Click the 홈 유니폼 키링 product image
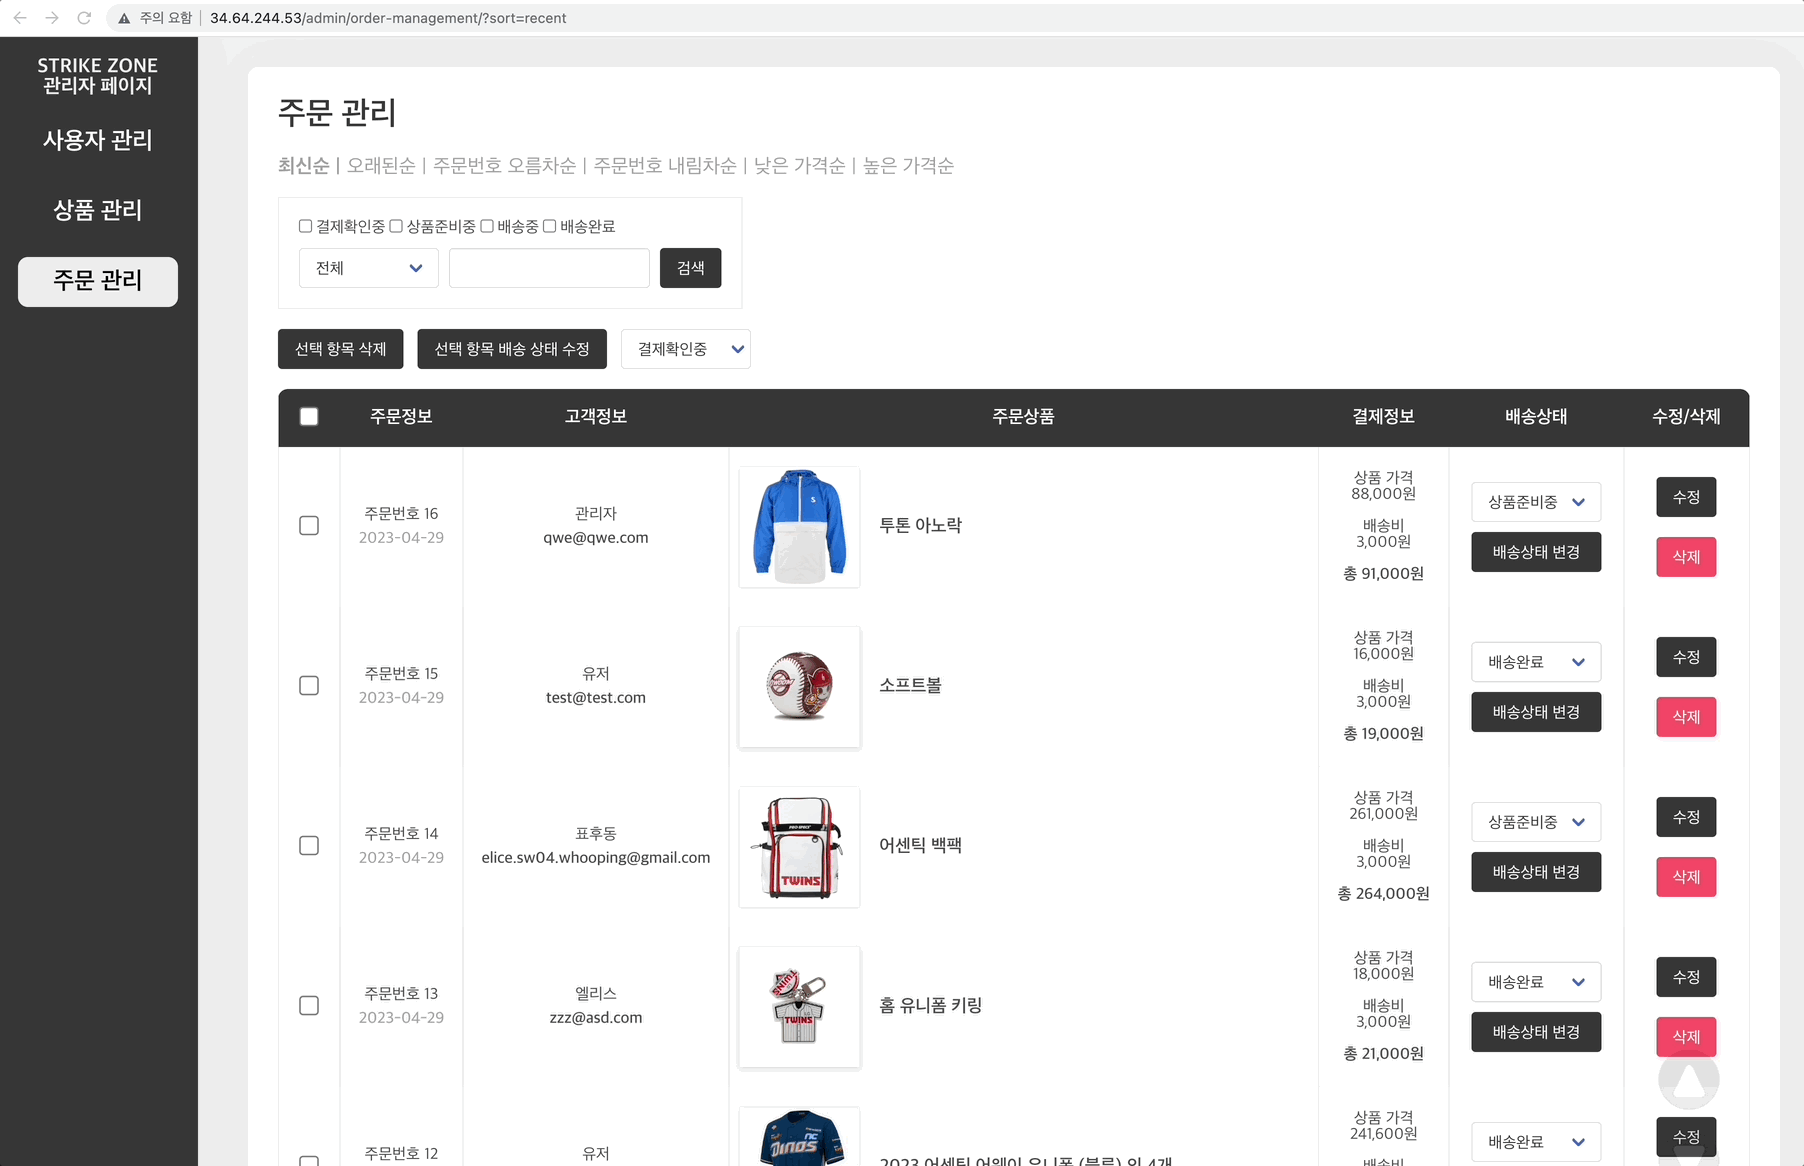Image resolution: width=1804 pixels, height=1166 pixels. point(799,1006)
